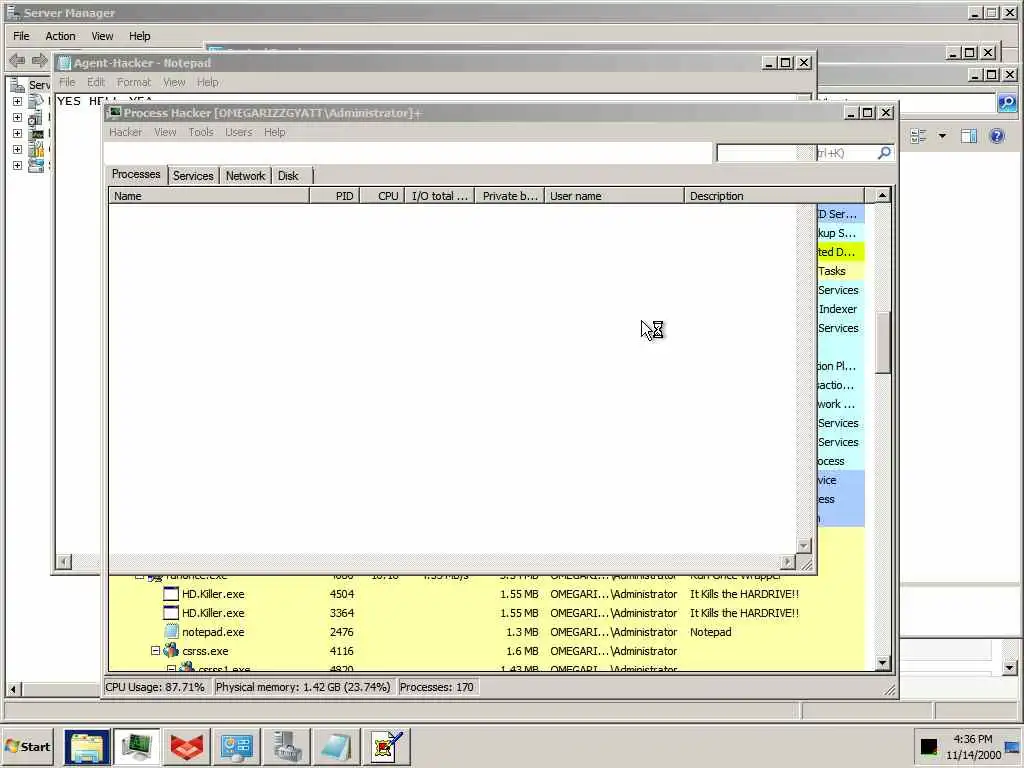Image resolution: width=1024 pixels, height=768 pixels.
Task: Click the Processes: 170 status entry
Action: tap(436, 687)
